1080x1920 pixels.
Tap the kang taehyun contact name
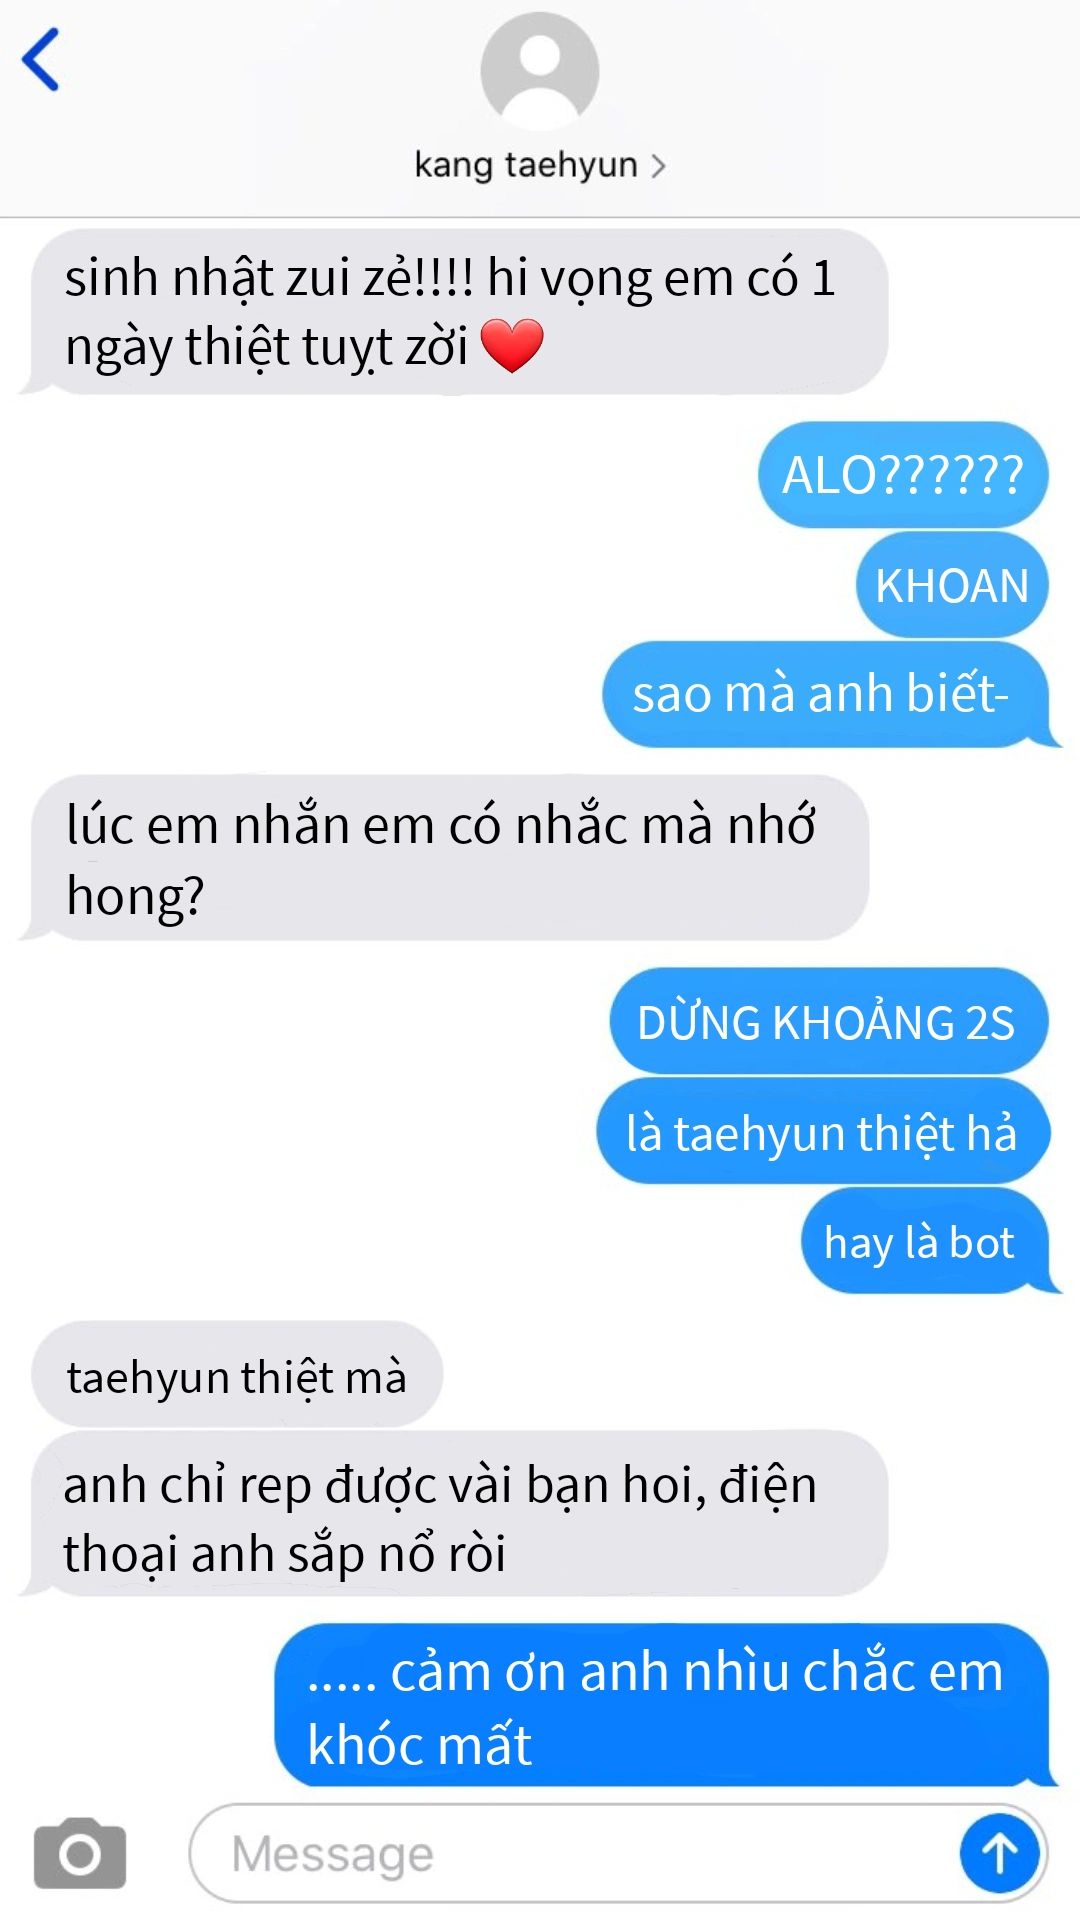(526, 165)
